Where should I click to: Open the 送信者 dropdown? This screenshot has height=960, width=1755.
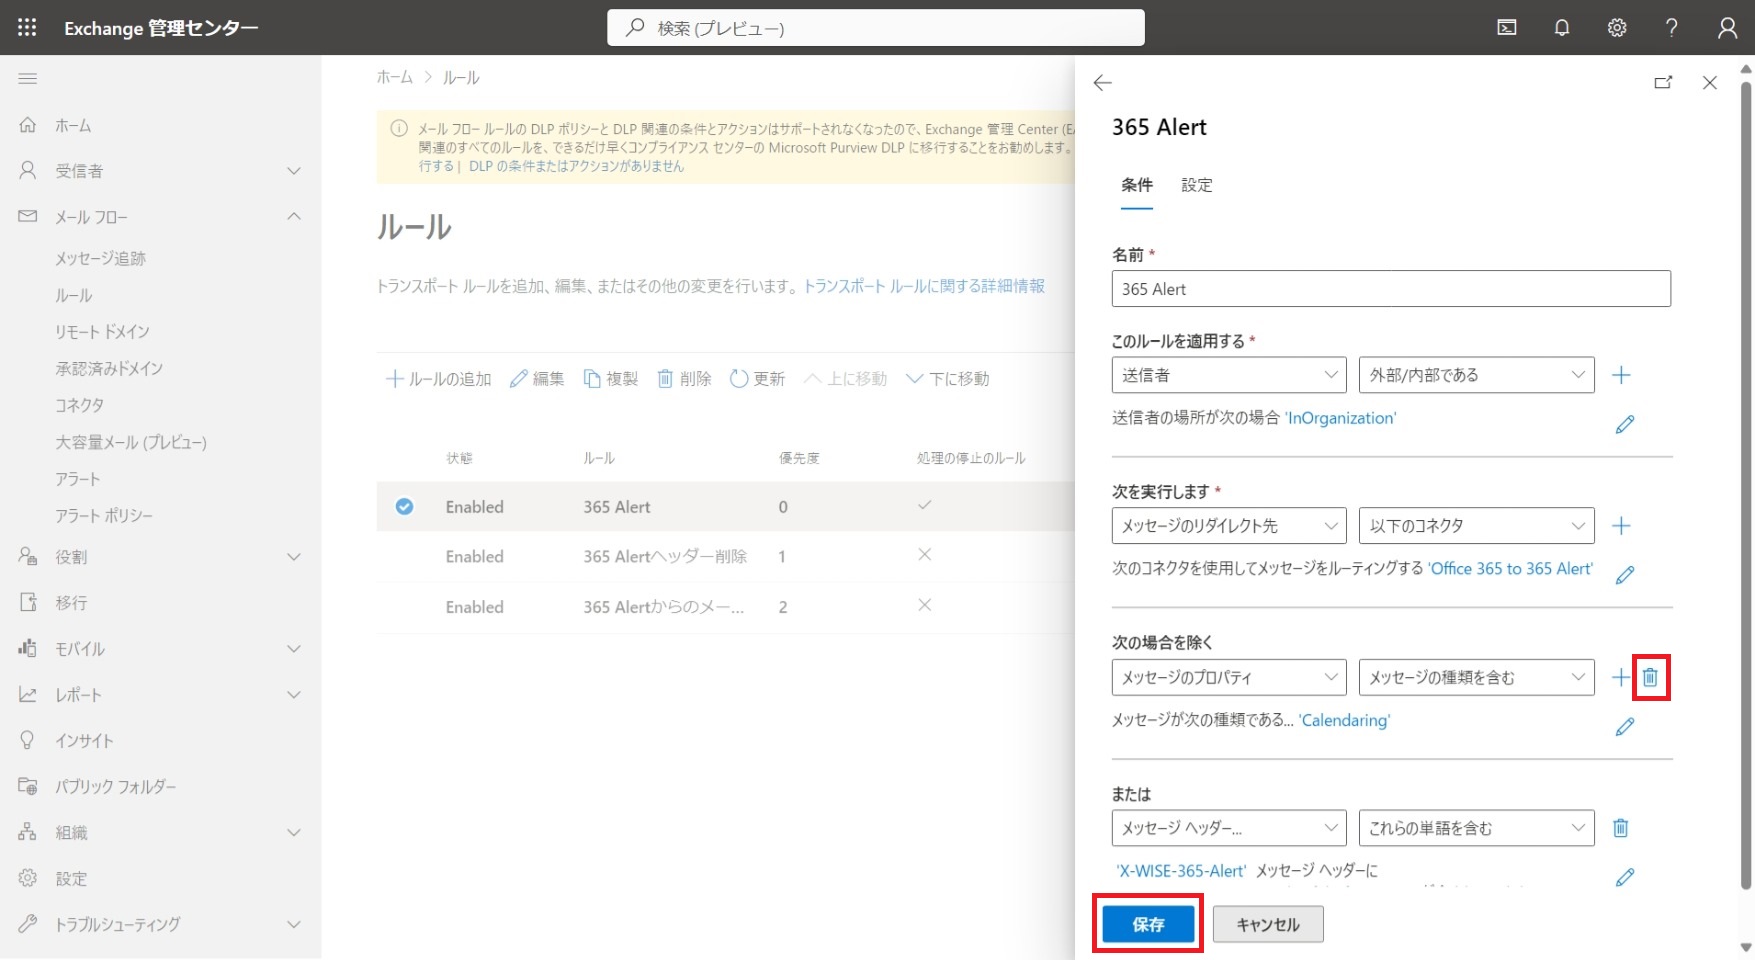(1228, 375)
